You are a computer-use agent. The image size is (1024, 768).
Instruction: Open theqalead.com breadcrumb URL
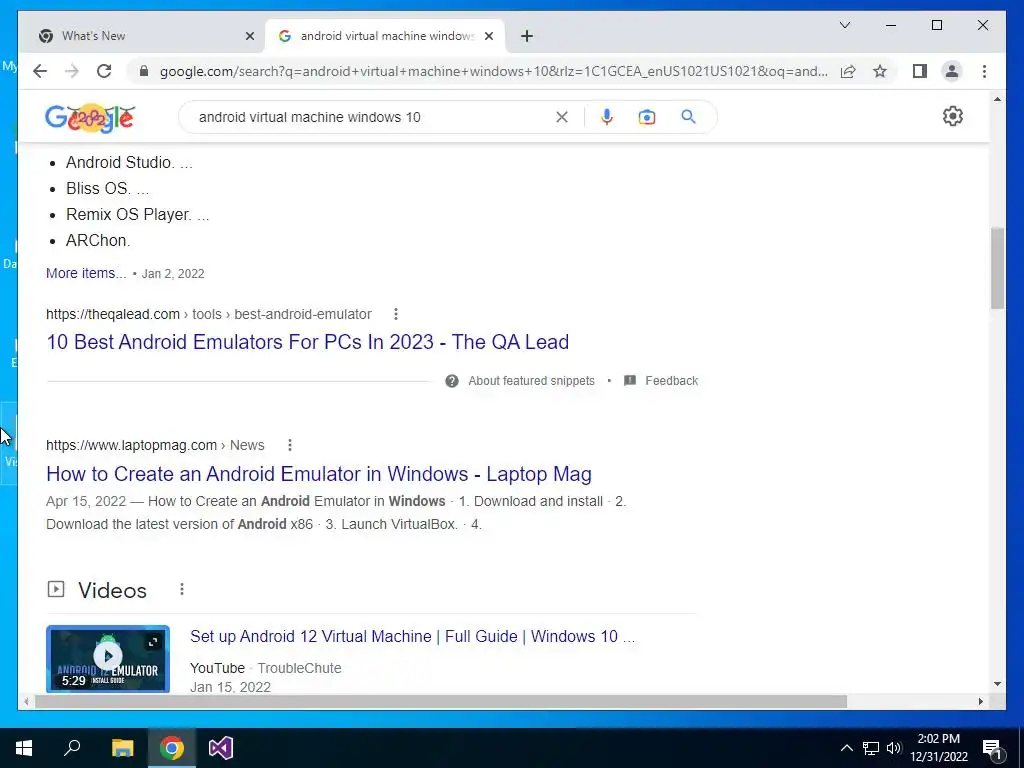[x=208, y=314]
